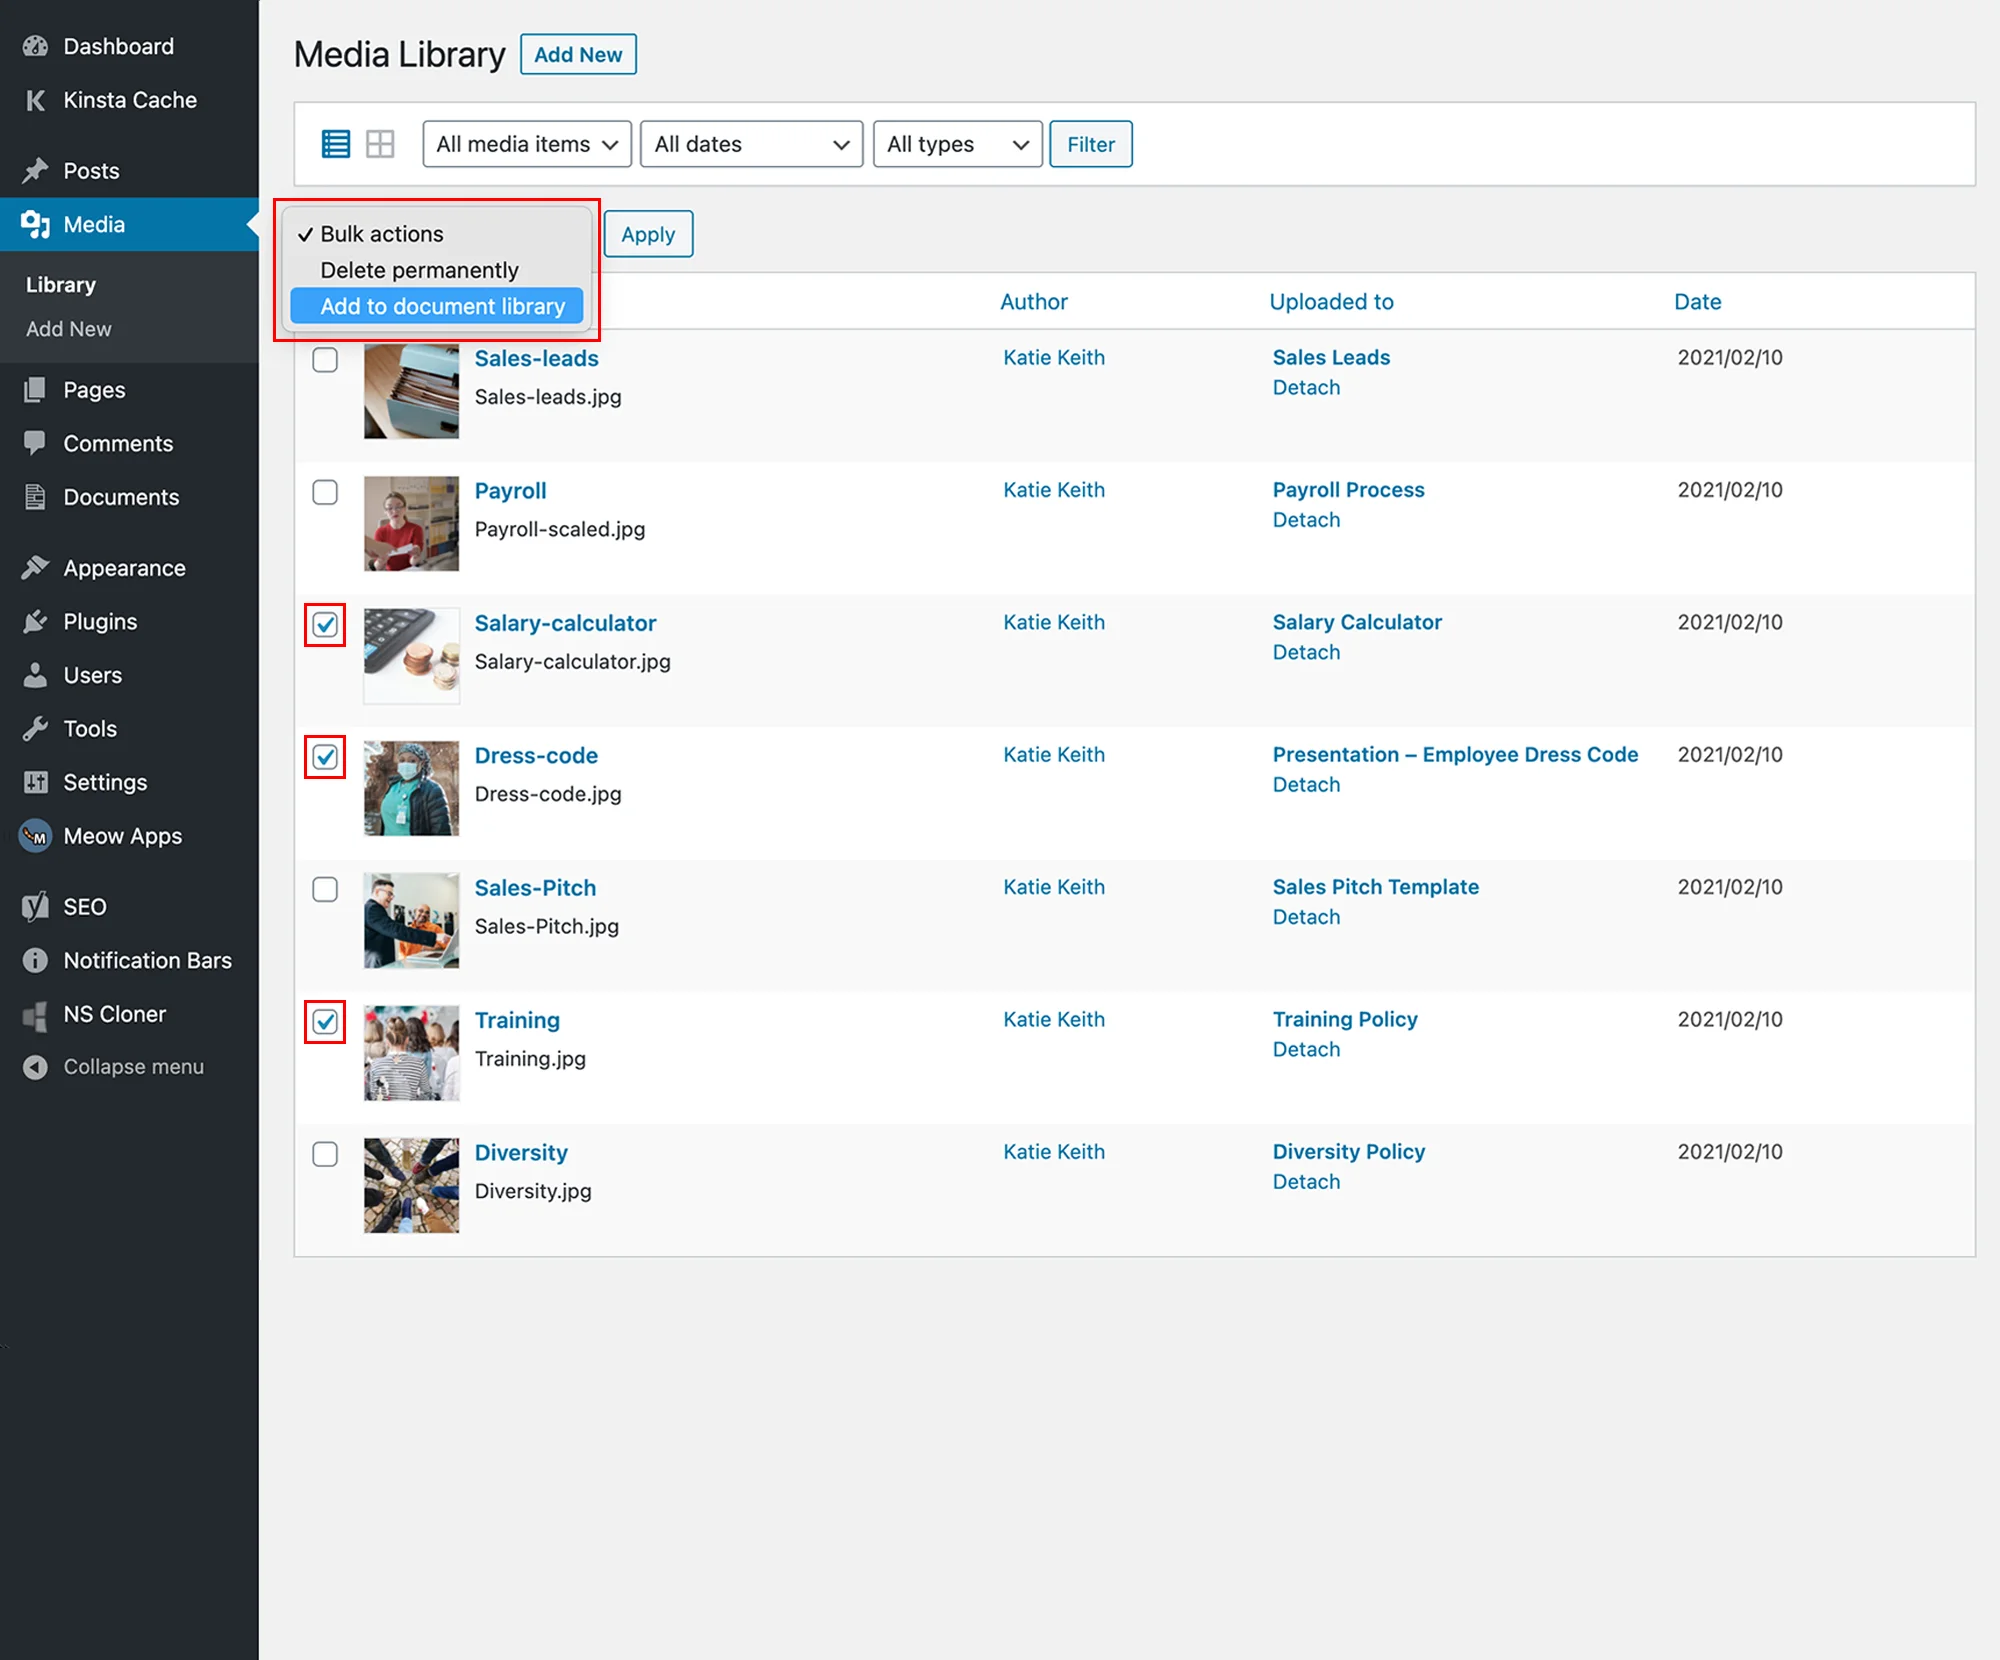Select Delete permanently from bulk actions
The height and width of the screenshot is (1660, 2000).
(419, 269)
